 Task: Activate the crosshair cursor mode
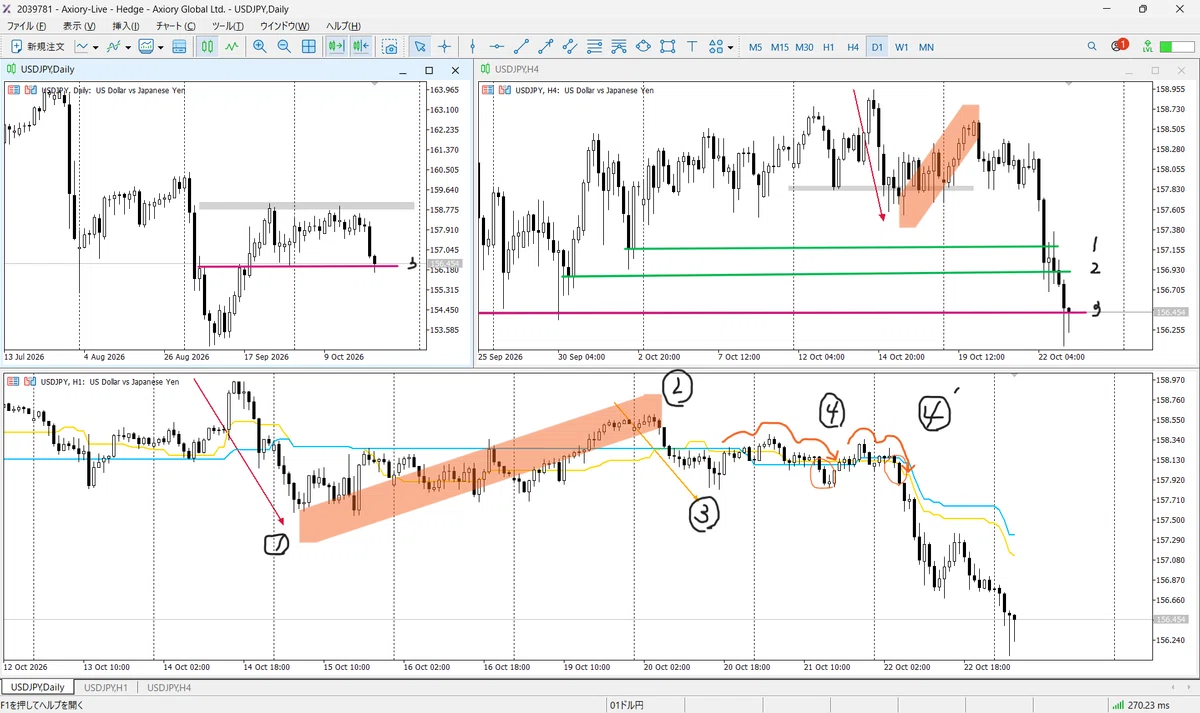[x=444, y=47]
